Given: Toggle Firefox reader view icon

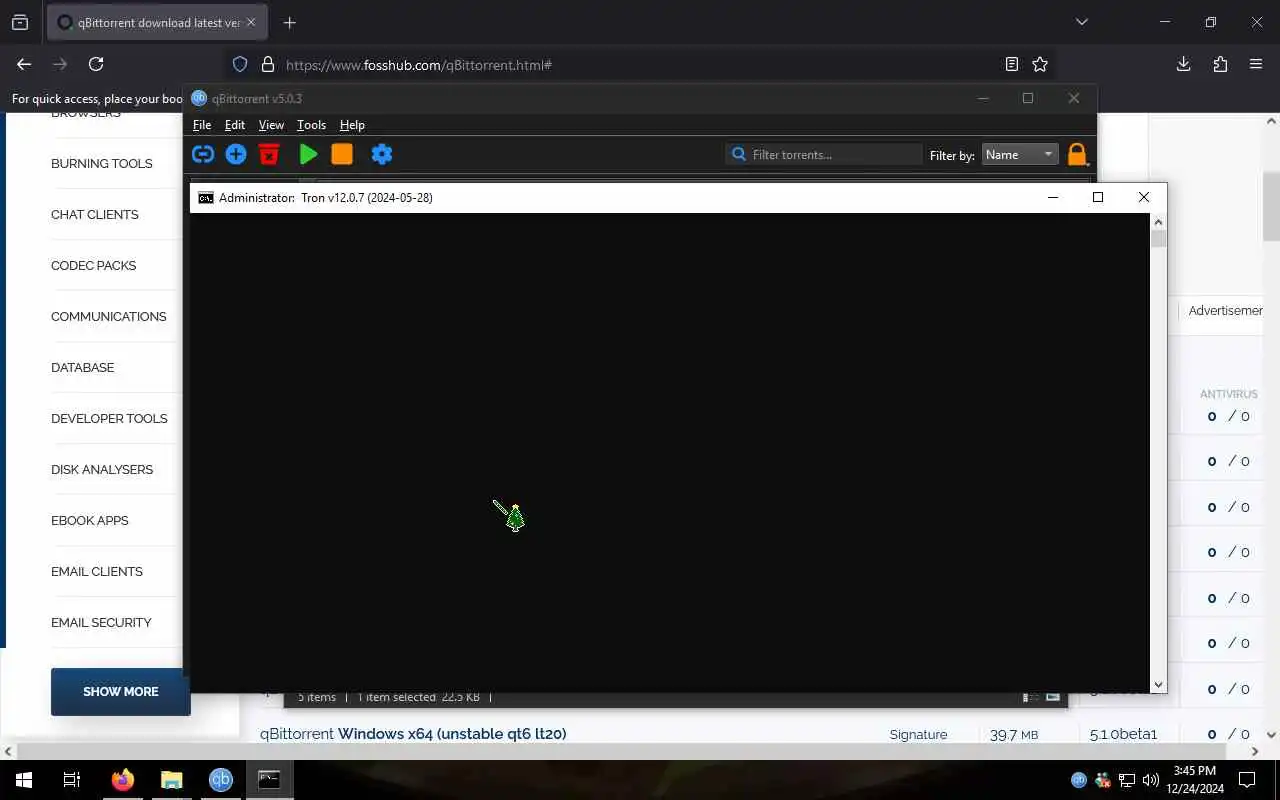Looking at the screenshot, I should tap(1012, 64).
